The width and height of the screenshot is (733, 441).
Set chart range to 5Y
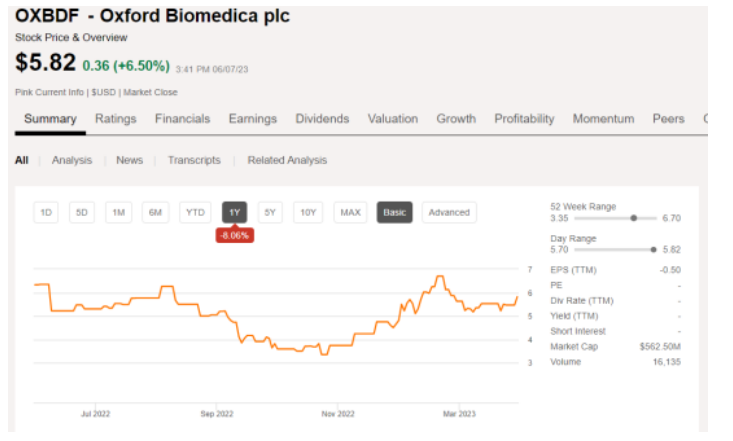point(270,212)
